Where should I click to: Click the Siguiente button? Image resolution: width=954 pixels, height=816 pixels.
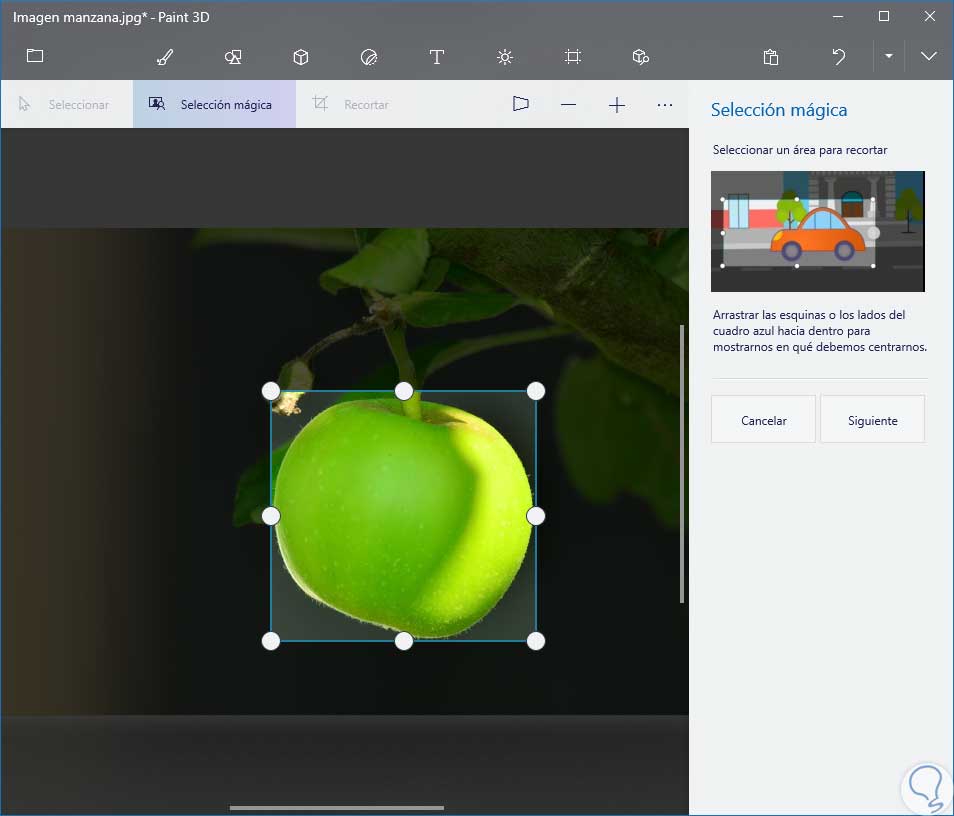(872, 420)
